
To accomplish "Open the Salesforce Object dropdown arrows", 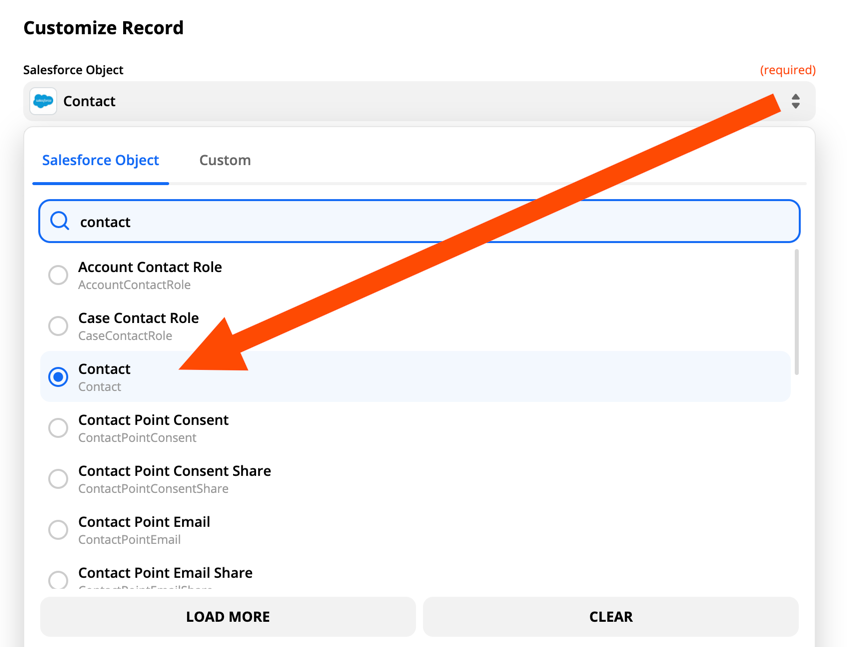I will click(795, 101).
